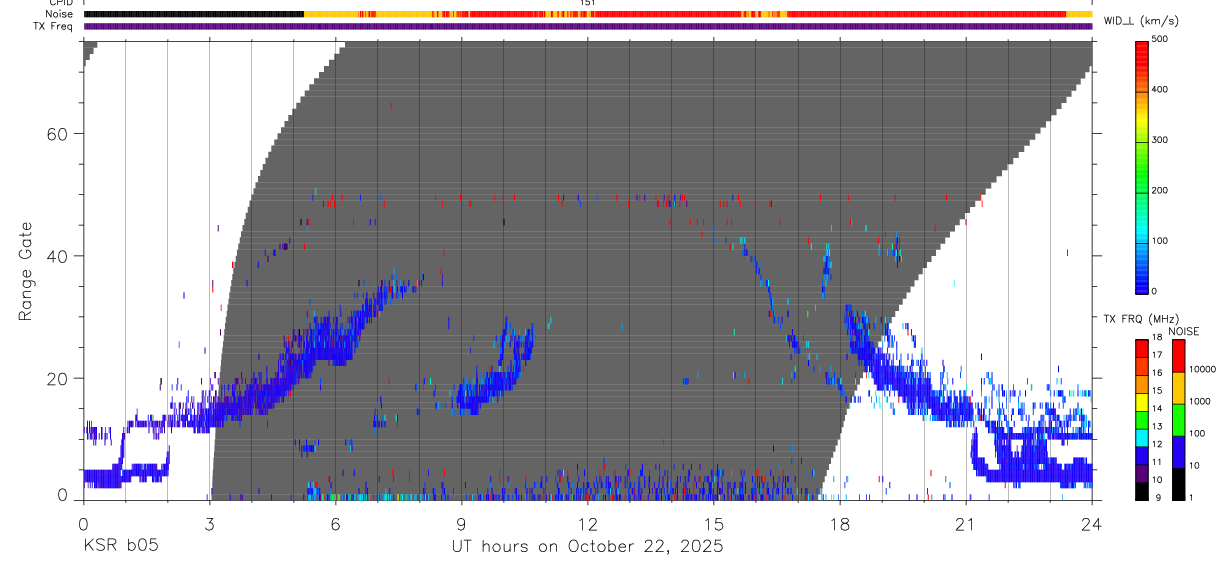Click the 'NOISE' legend title
Image resolution: width=1228 pixels, height=567 pixels.
pos(1183,331)
